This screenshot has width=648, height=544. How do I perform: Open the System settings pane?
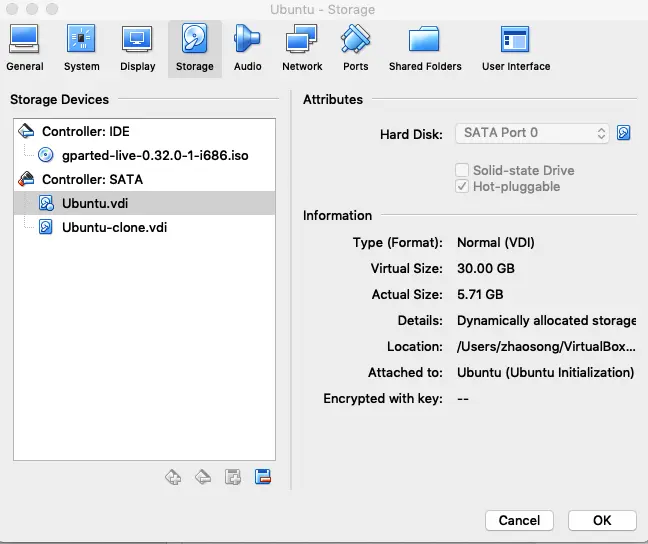click(81, 49)
